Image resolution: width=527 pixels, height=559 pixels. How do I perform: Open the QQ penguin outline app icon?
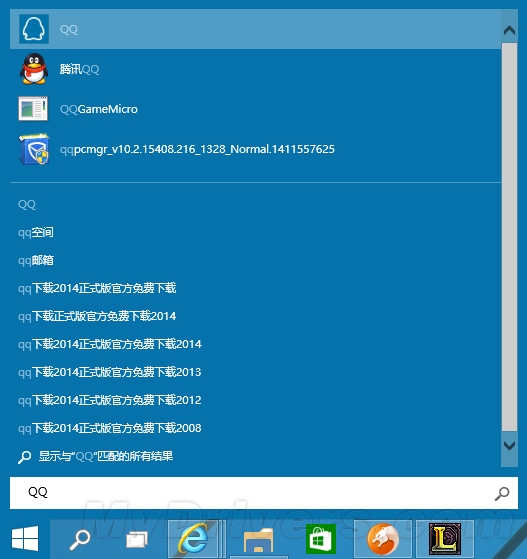(34, 29)
